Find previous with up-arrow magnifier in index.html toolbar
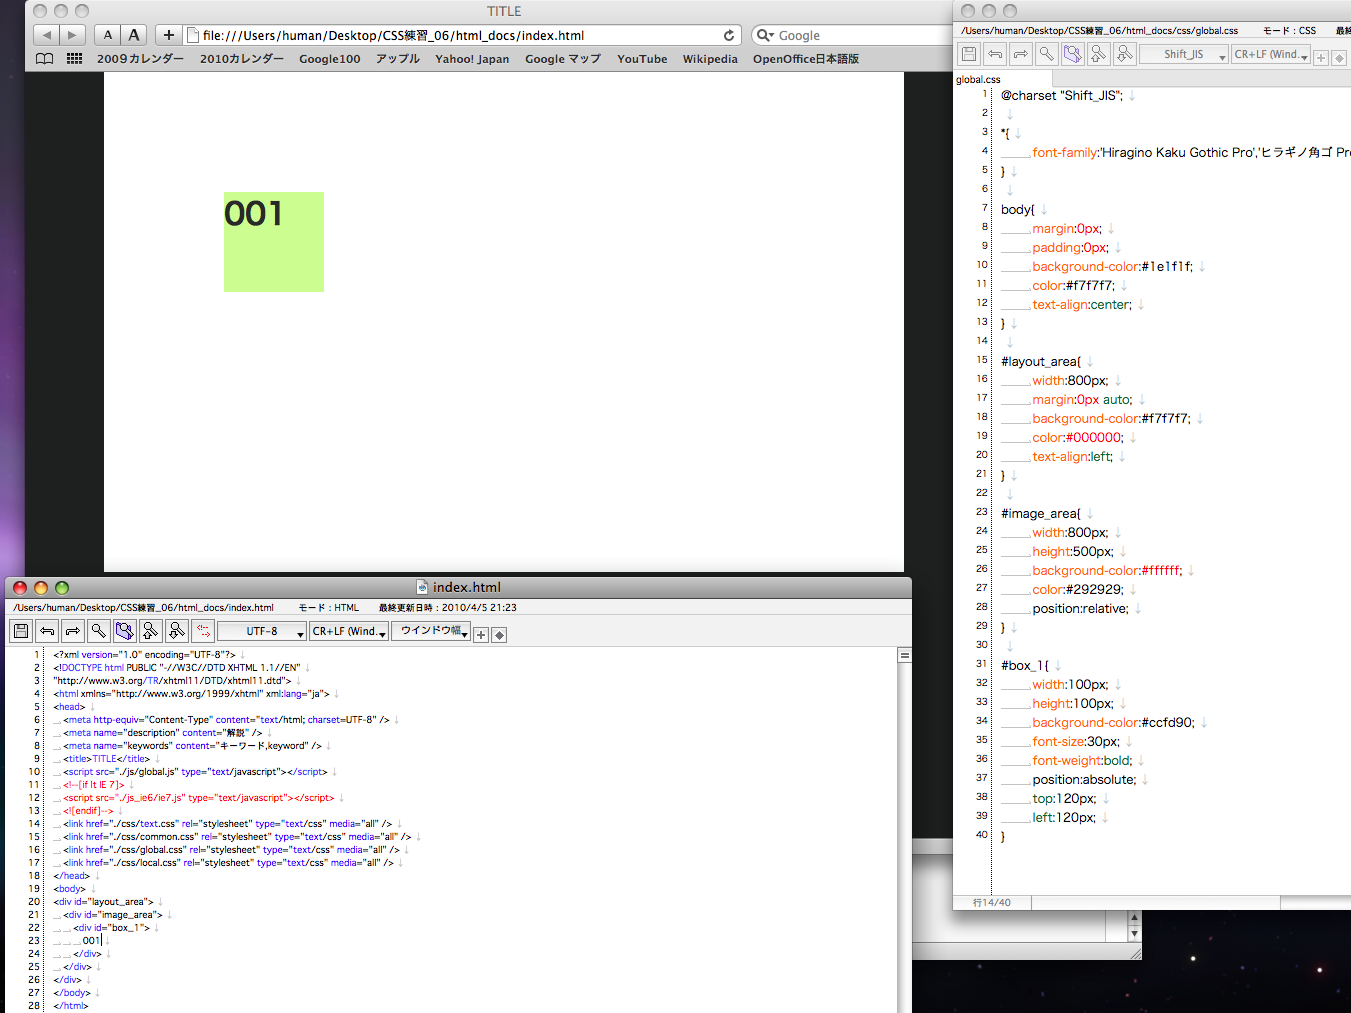Image resolution: width=1351 pixels, height=1013 pixels. (151, 631)
